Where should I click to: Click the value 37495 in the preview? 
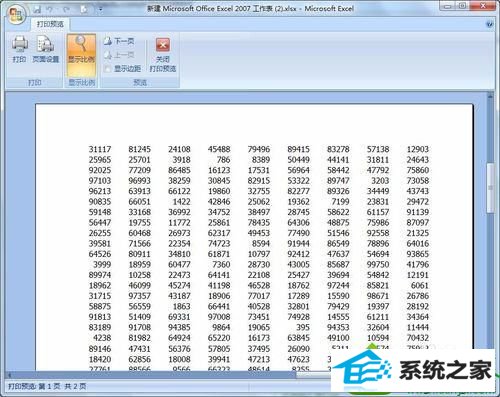pyautogui.click(x=259, y=349)
